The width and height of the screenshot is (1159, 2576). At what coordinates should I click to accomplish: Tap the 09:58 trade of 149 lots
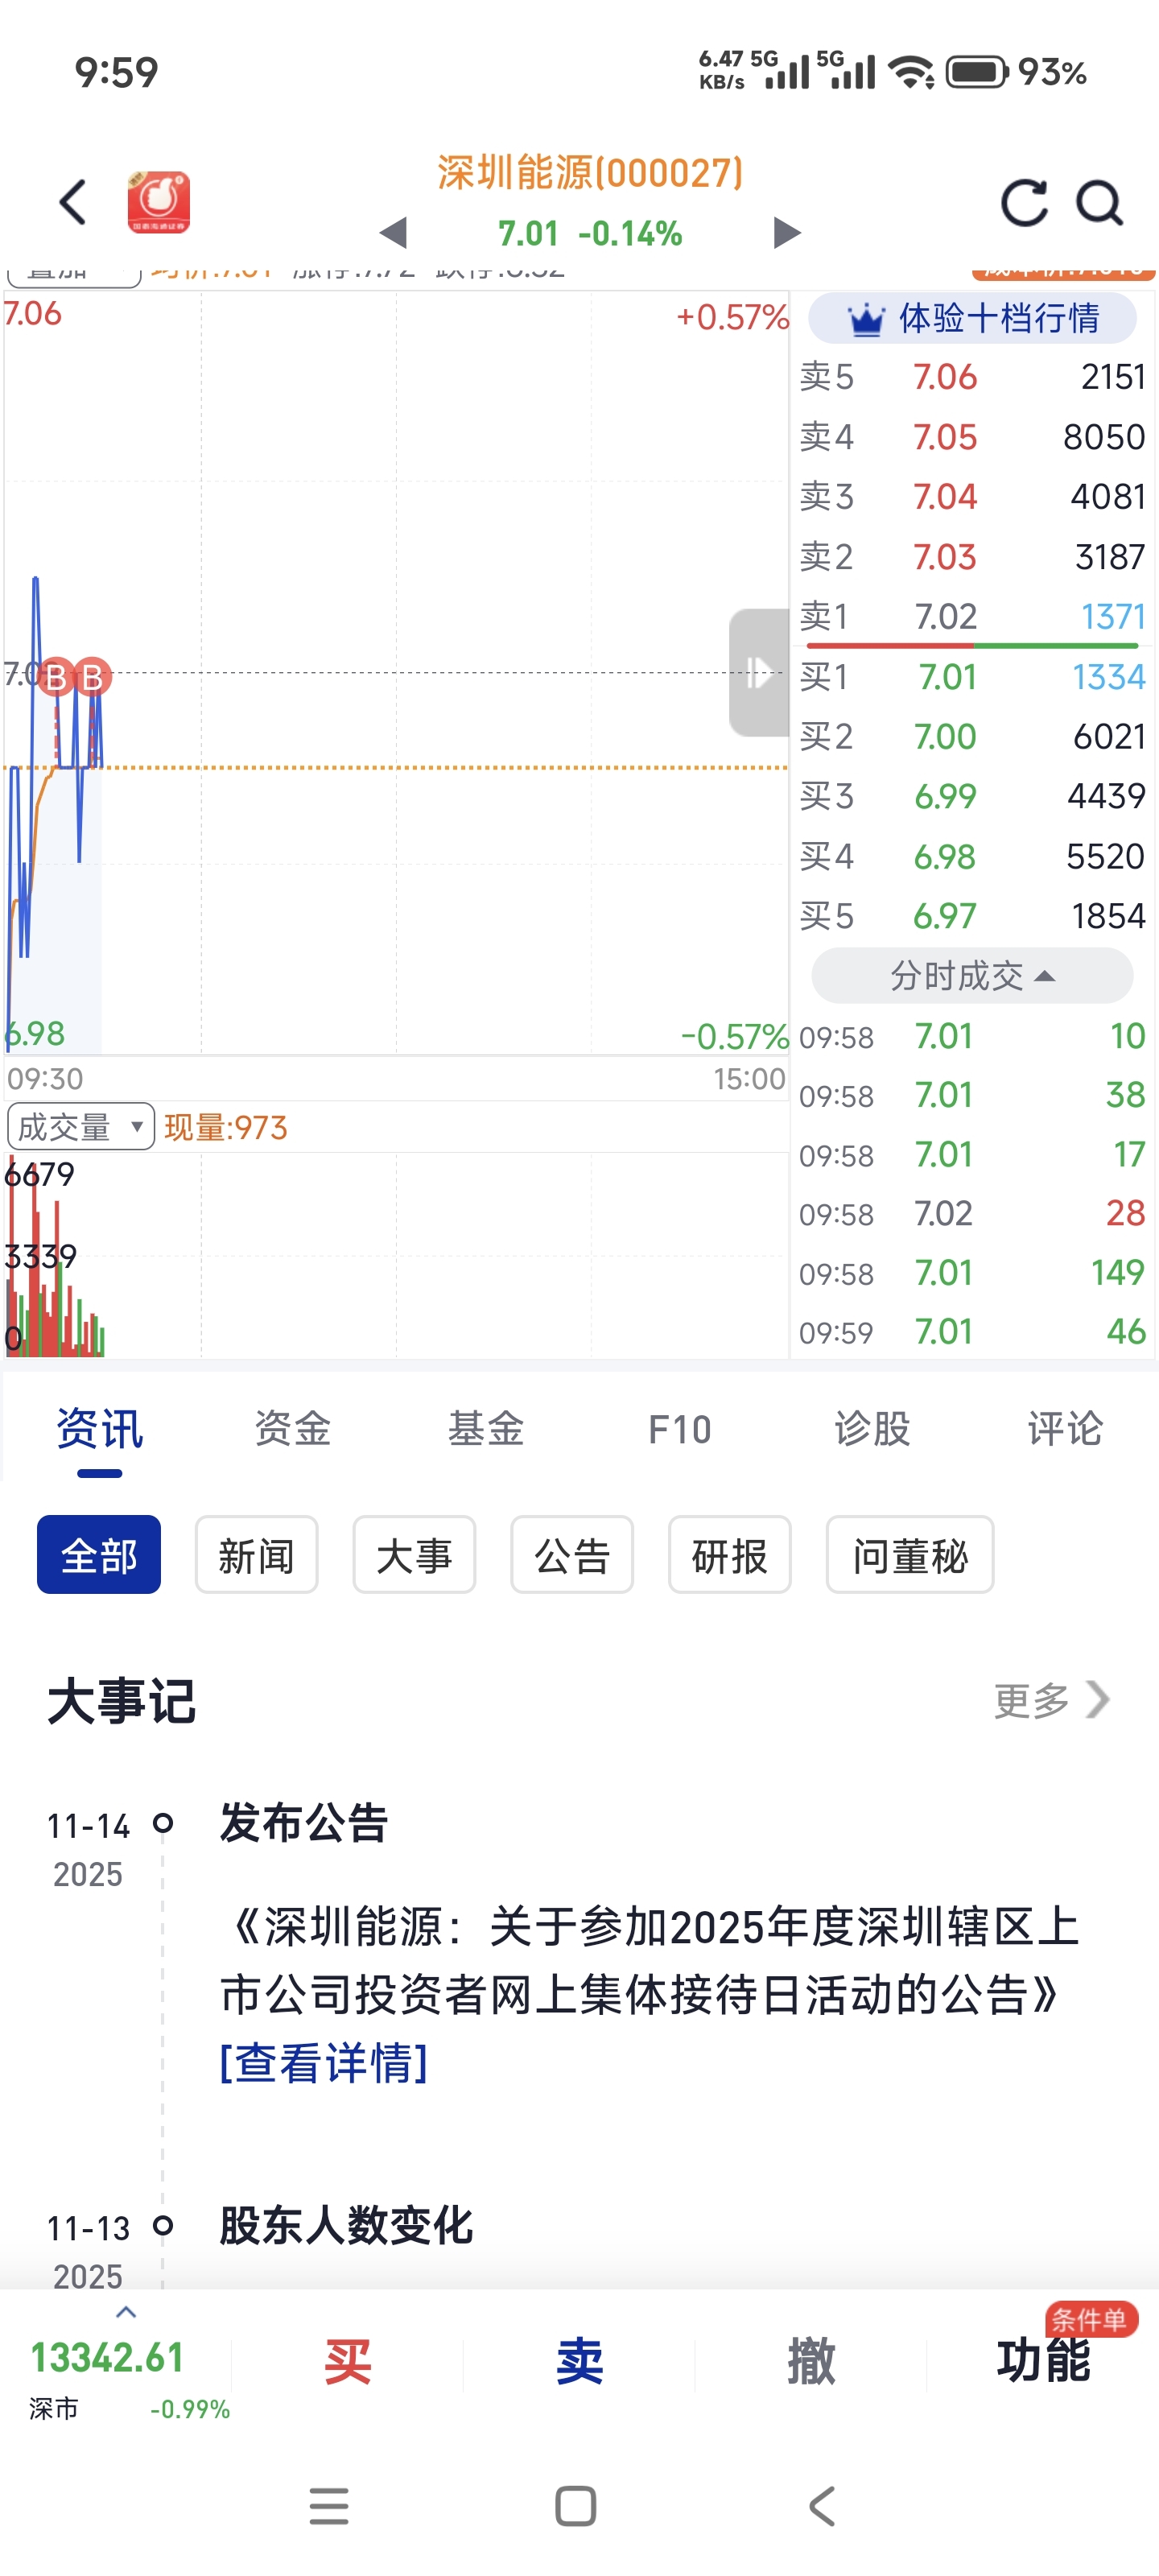point(972,1273)
